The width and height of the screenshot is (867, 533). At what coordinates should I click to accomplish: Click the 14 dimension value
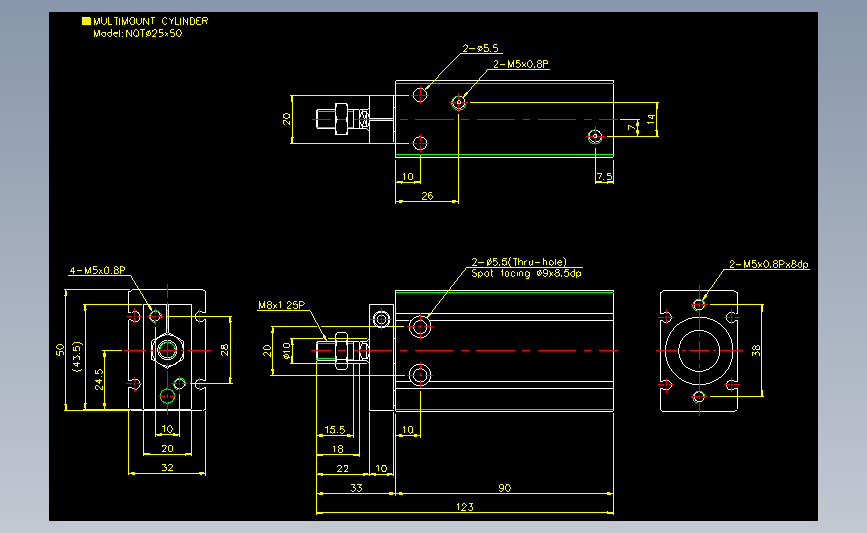[x=651, y=118]
